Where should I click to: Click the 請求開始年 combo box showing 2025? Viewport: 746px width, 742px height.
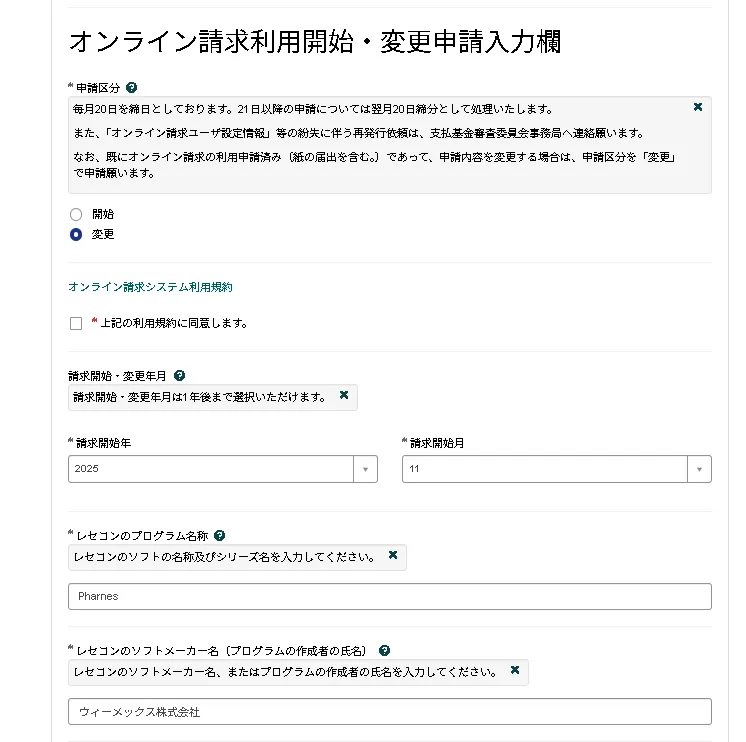click(x=210, y=469)
